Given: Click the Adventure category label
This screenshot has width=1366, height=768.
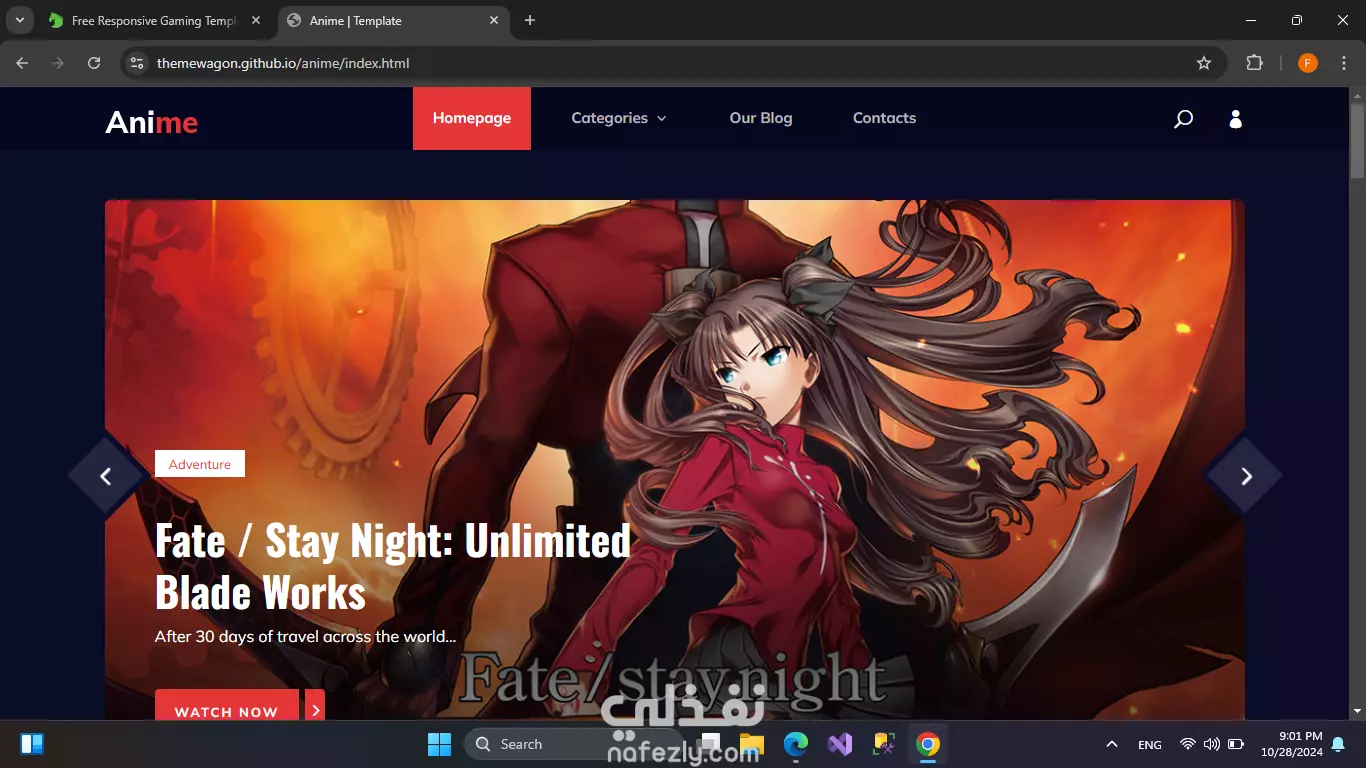Looking at the screenshot, I should pyautogui.click(x=200, y=464).
